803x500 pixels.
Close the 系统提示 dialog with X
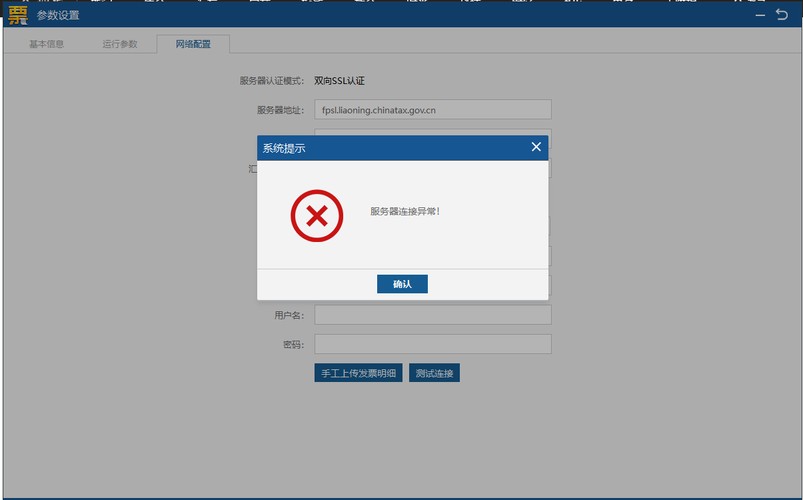click(536, 147)
